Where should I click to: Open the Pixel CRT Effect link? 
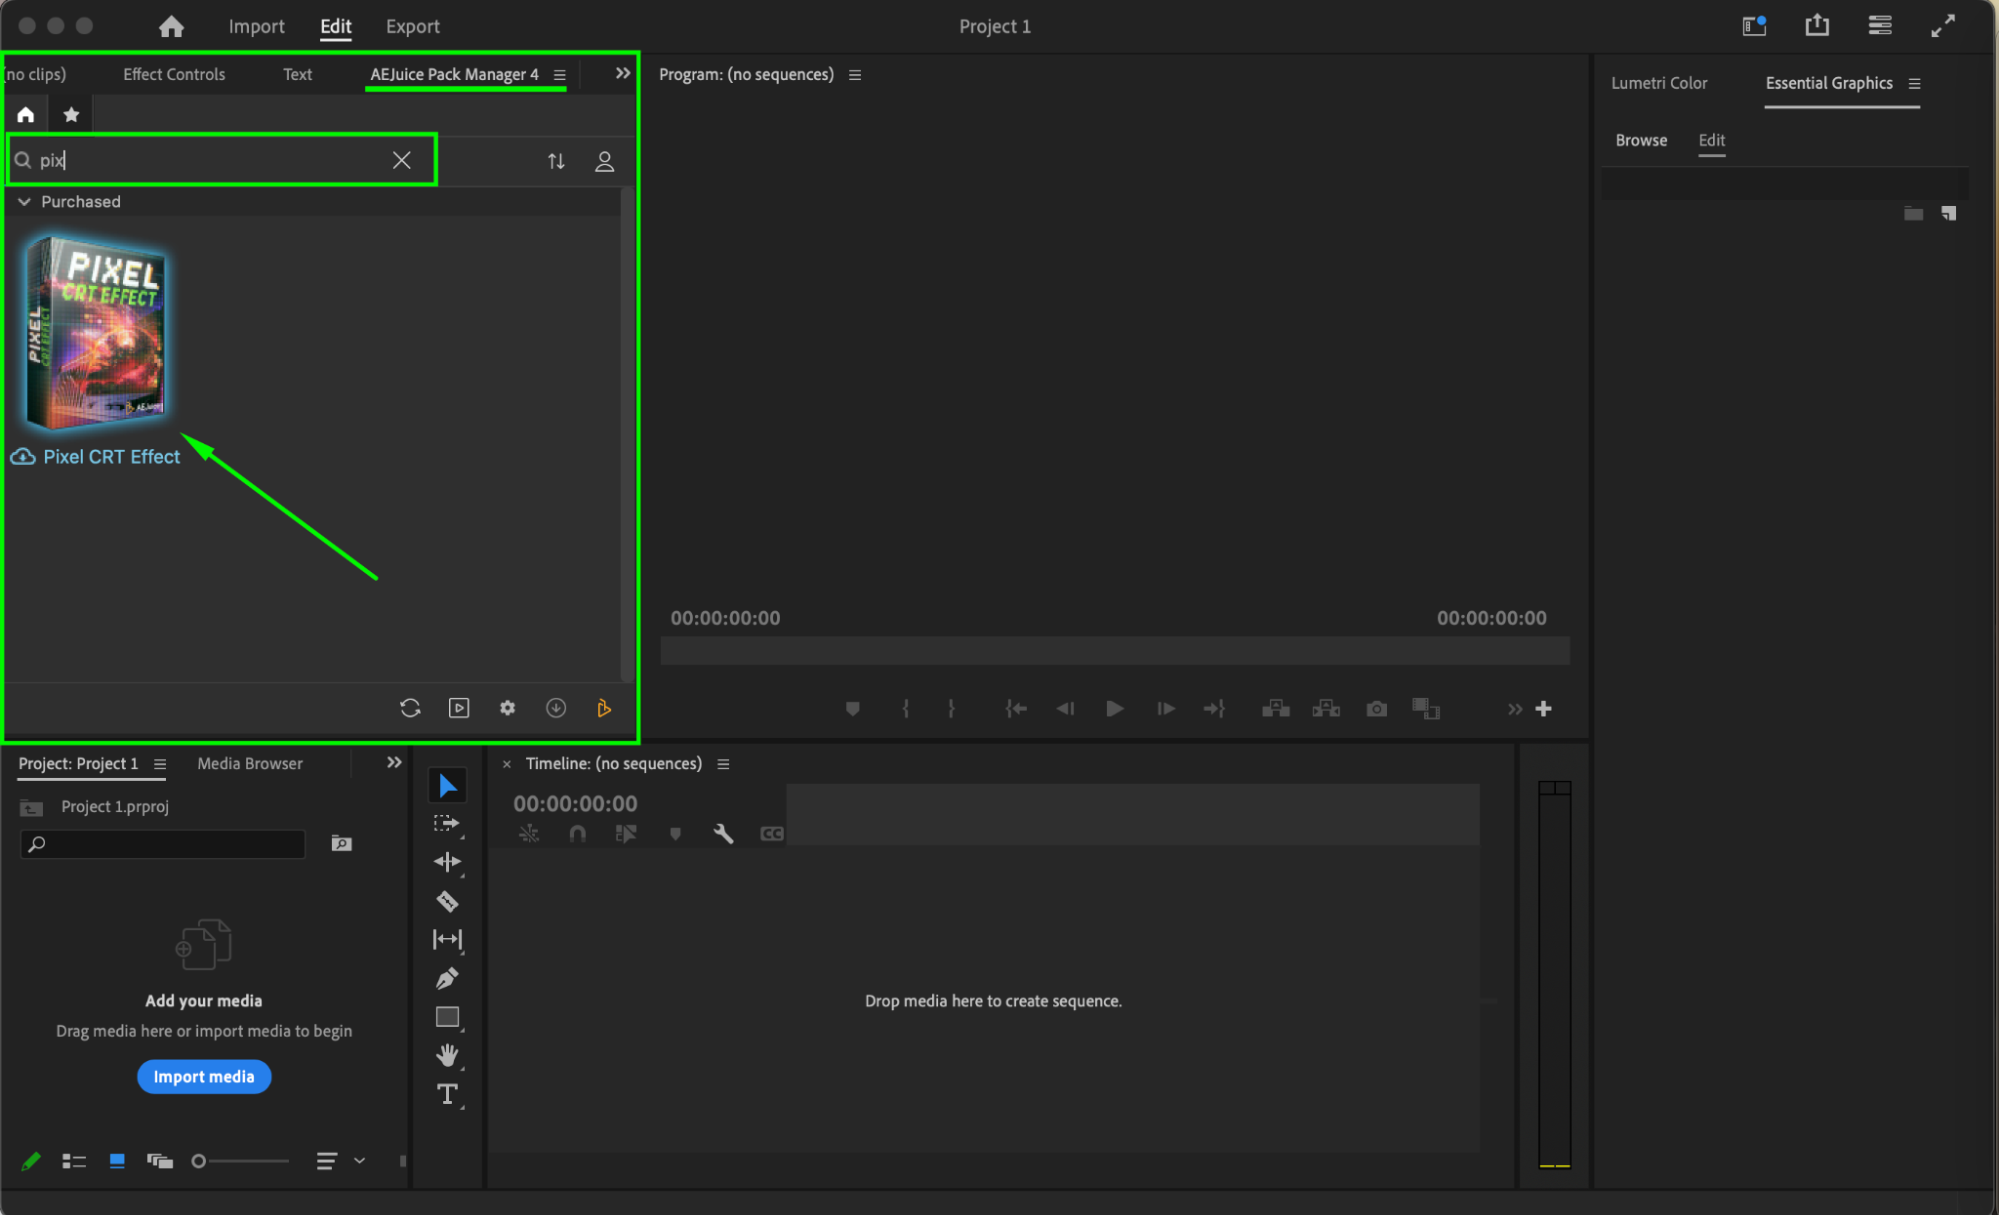point(111,456)
